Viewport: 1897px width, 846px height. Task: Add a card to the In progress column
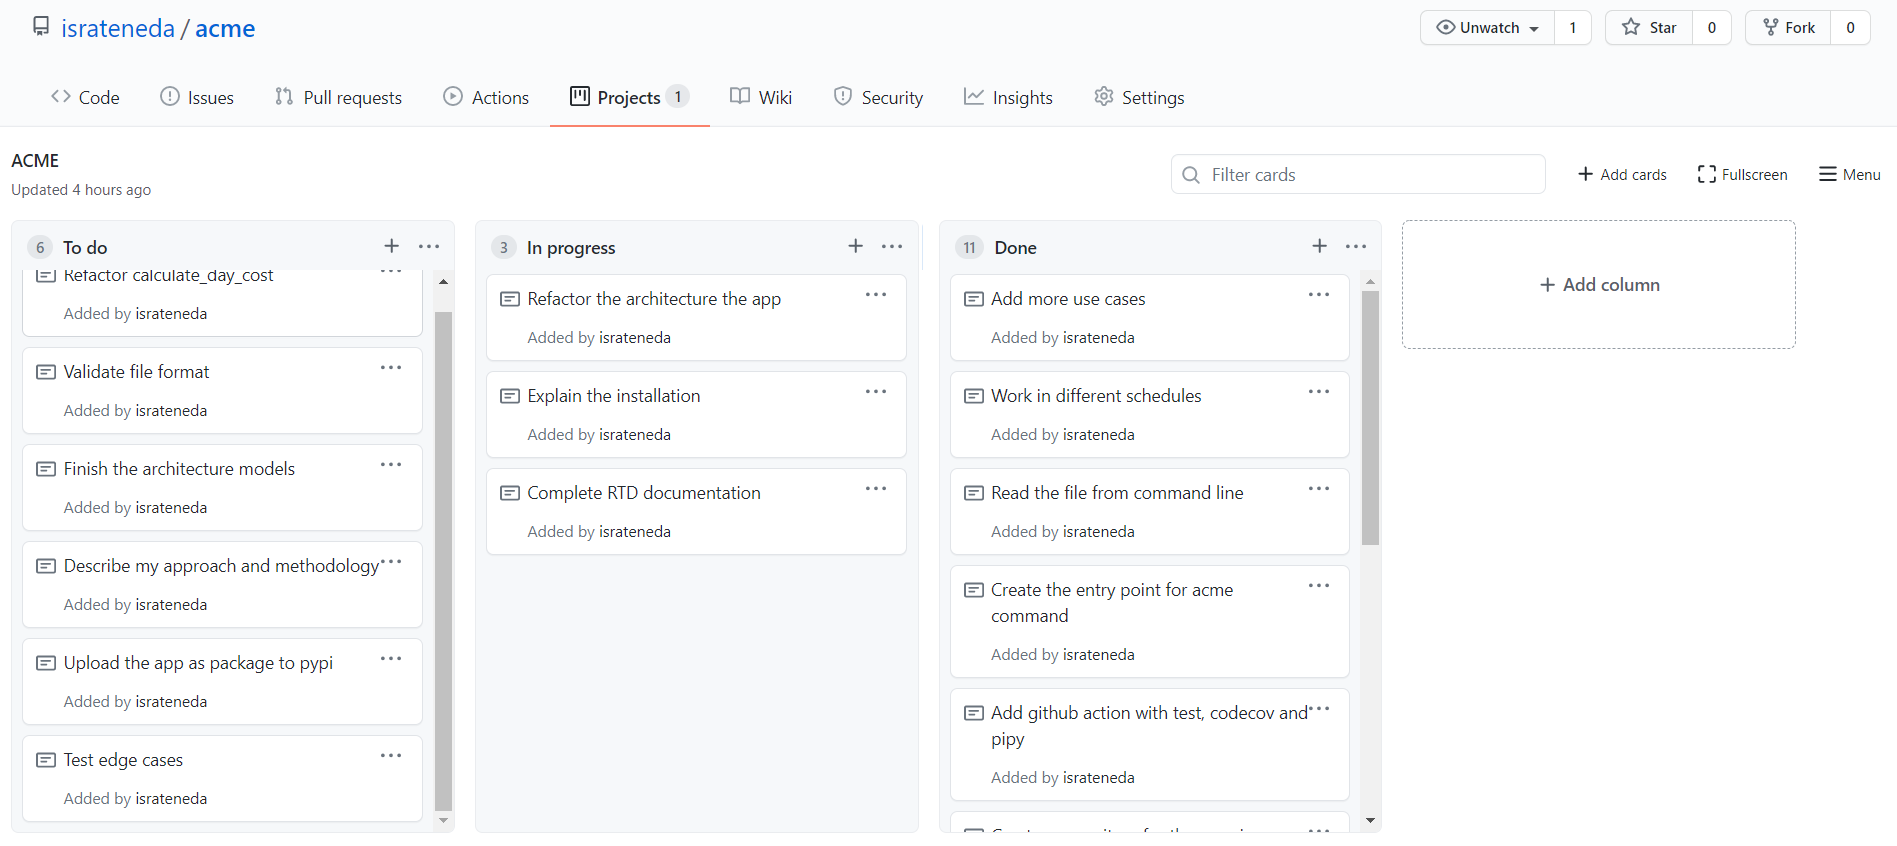pos(856,246)
